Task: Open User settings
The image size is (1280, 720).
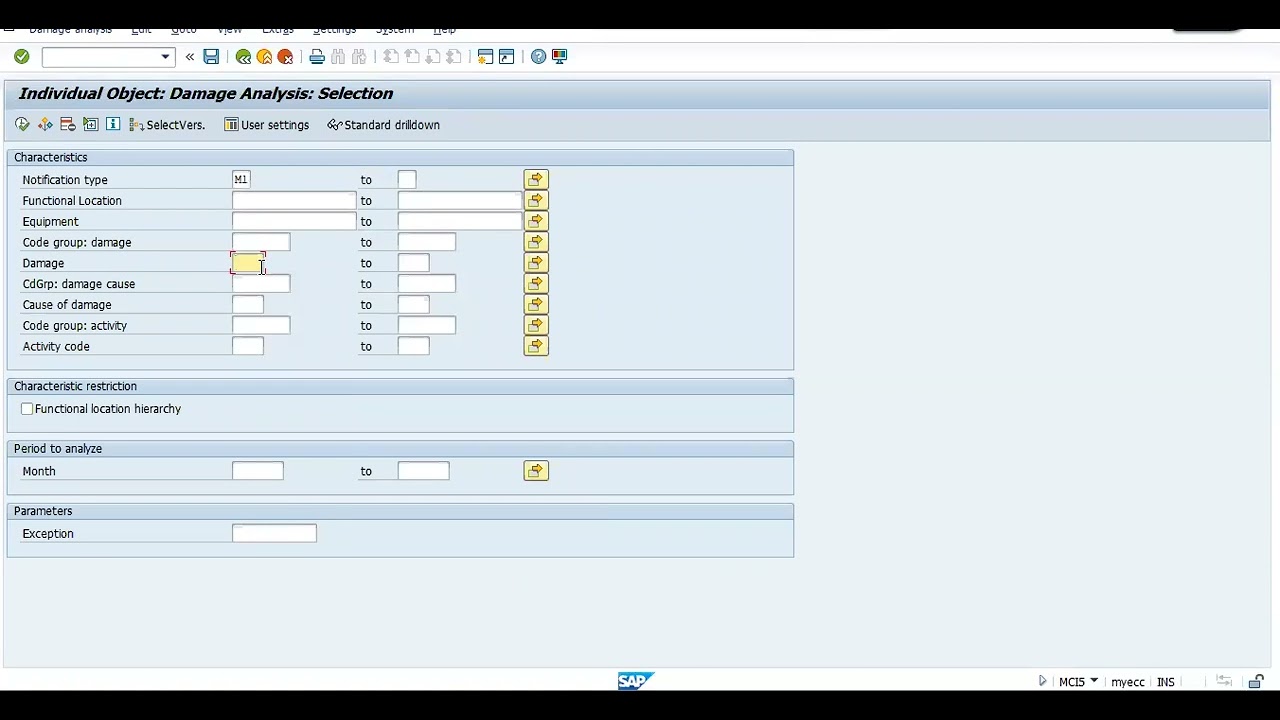Action: point(266,125)
